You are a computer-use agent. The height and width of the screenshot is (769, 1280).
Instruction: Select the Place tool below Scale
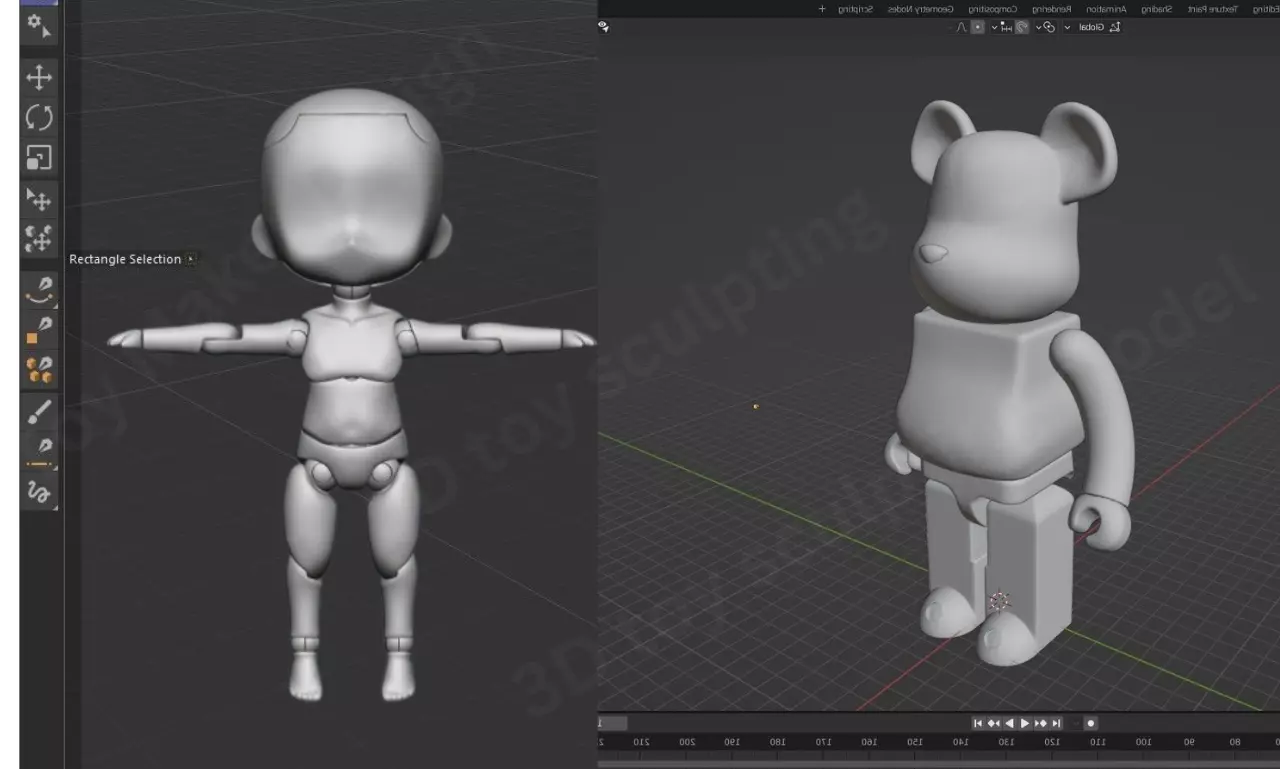coord(39,199)
